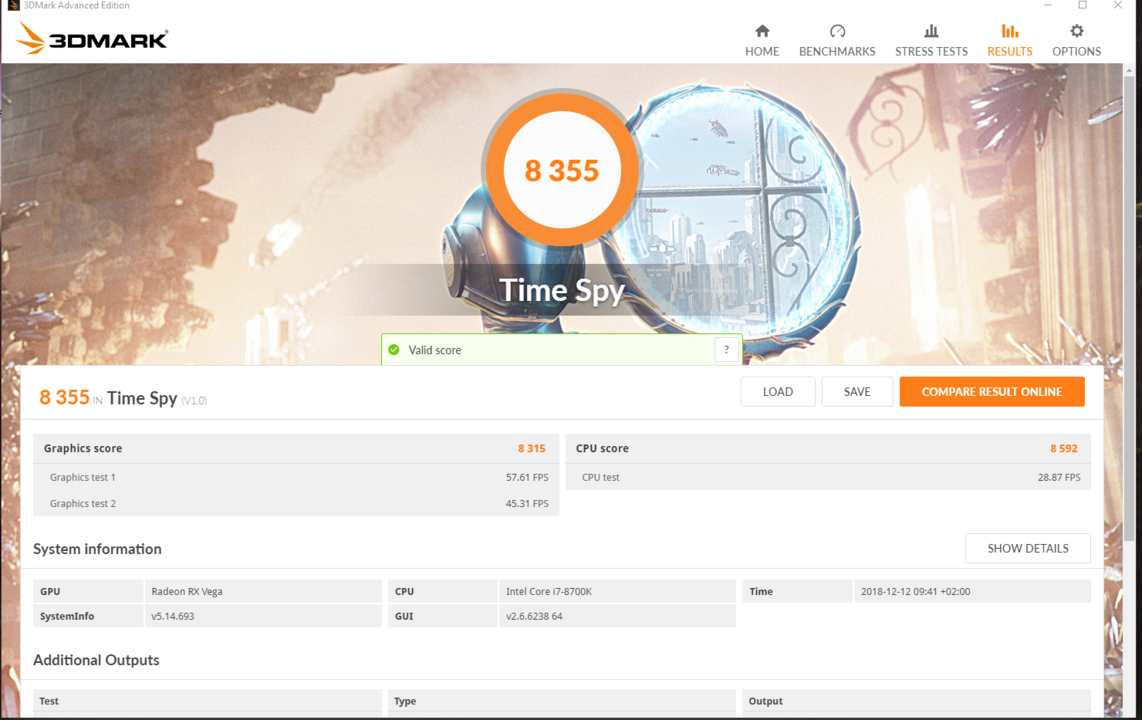
Task: Click the 45.31 FPS value
Action: click(527, 504)
